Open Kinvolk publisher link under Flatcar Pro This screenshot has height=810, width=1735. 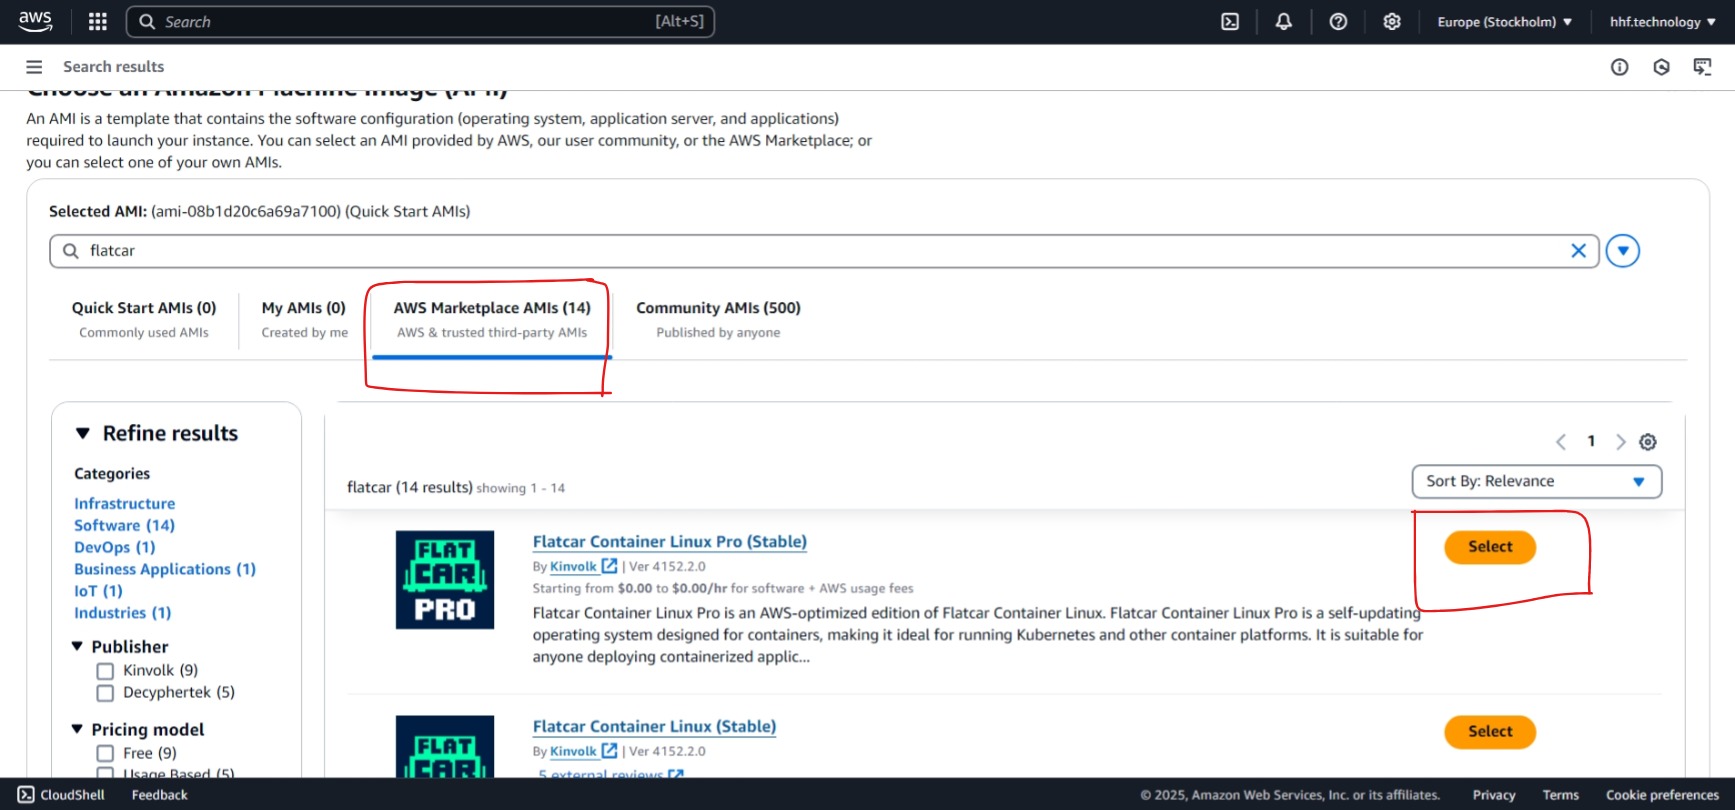pyautogui.click(x=573, y=566)
